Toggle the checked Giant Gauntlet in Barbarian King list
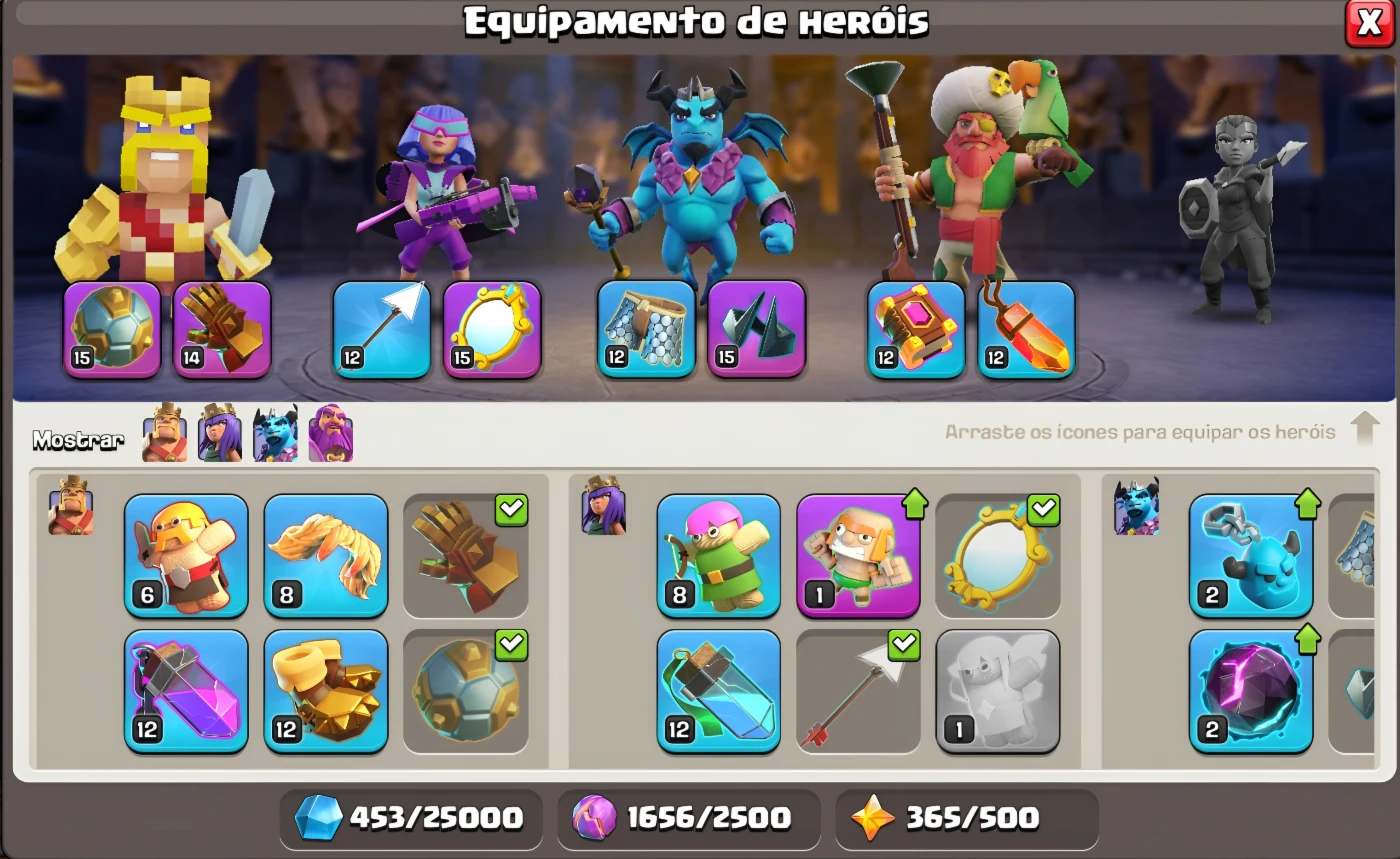Image resolution: width=1400 pixels, height=859 pixels. click(466, 556)
